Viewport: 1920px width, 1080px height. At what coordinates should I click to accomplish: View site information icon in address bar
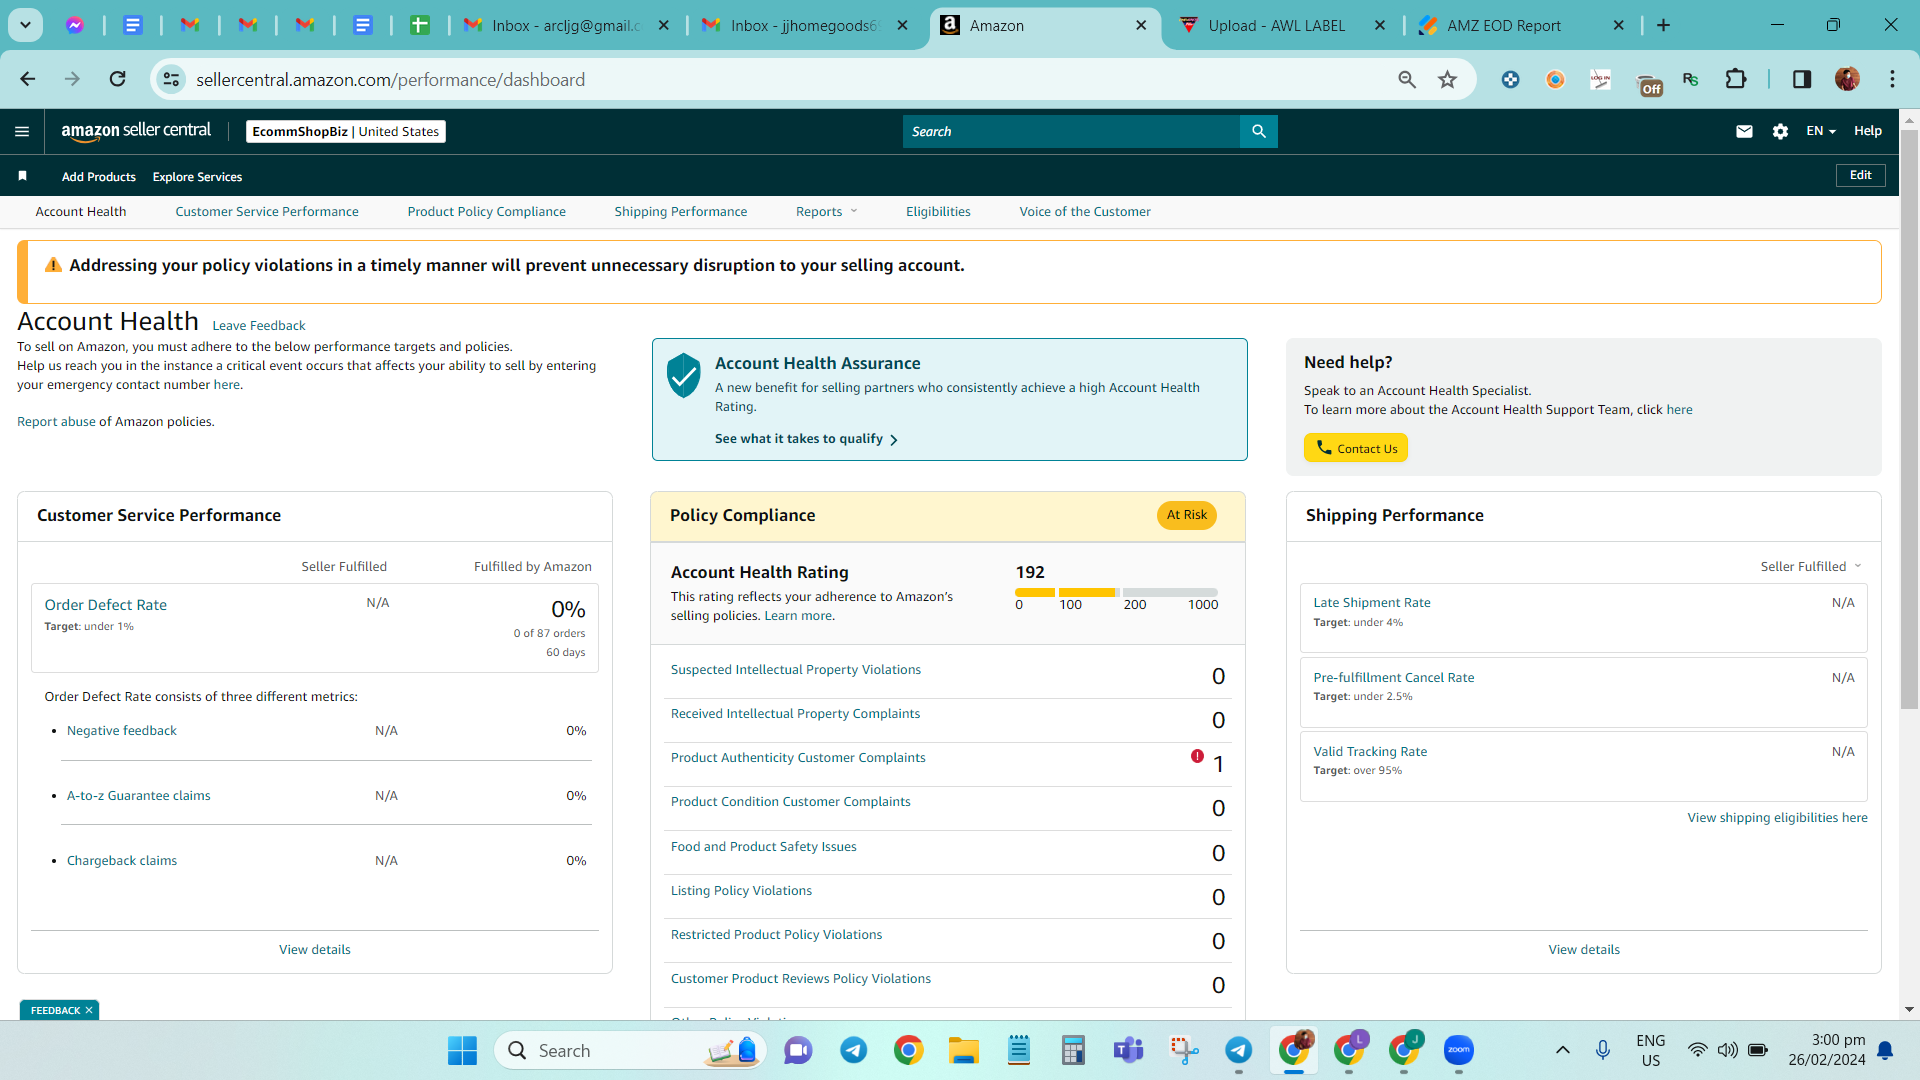coord(172,79)
